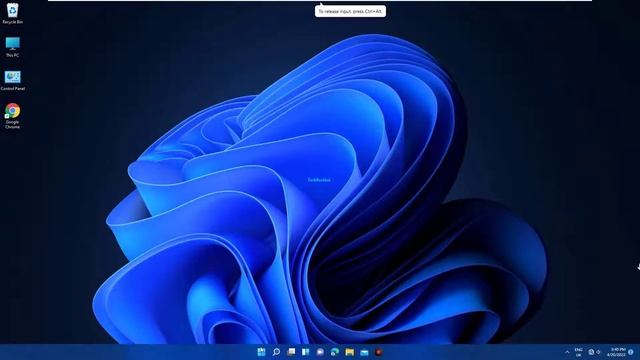Open the Widgets taskbar icon
Viewport: 640px width, 360px height.
click(x=306, y=352)
